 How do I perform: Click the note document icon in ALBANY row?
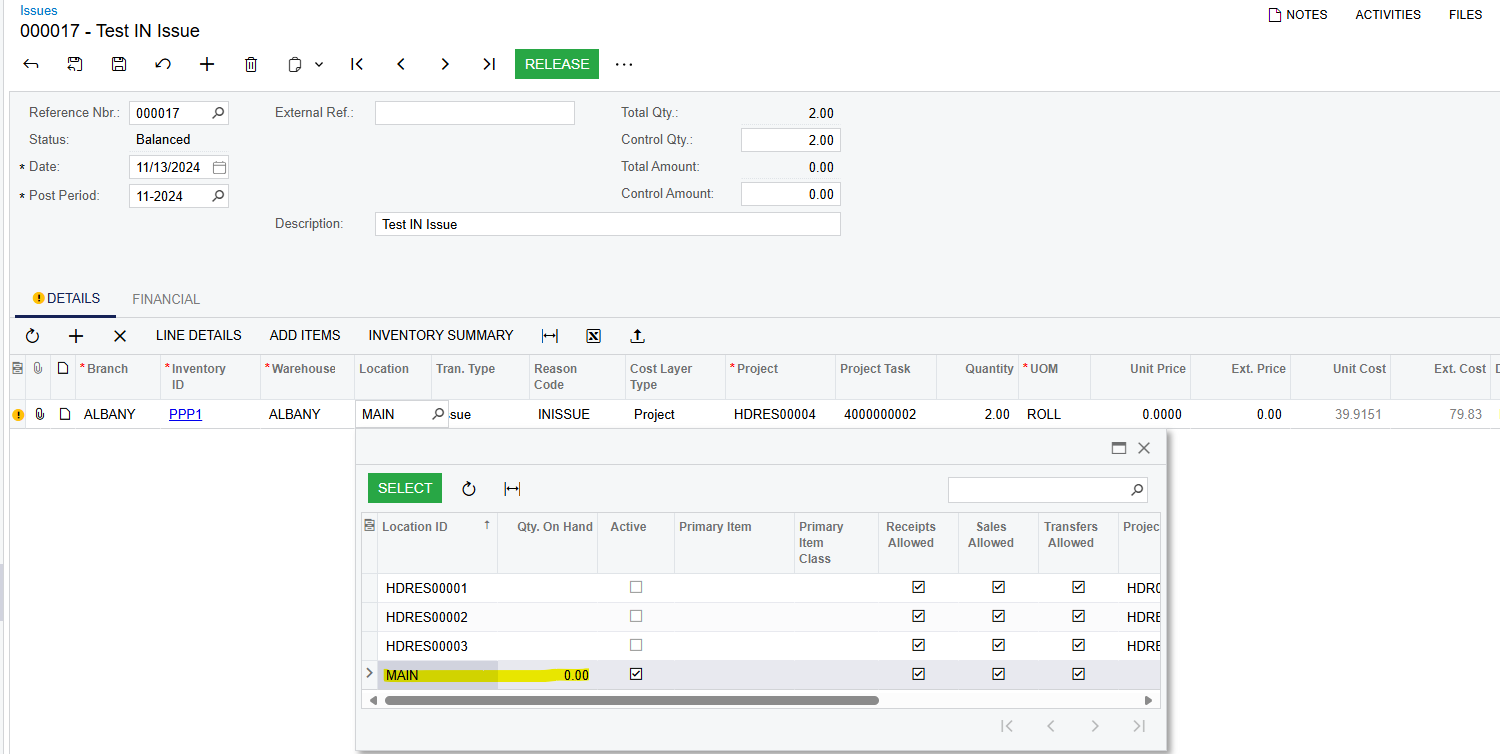click(64, 414)
